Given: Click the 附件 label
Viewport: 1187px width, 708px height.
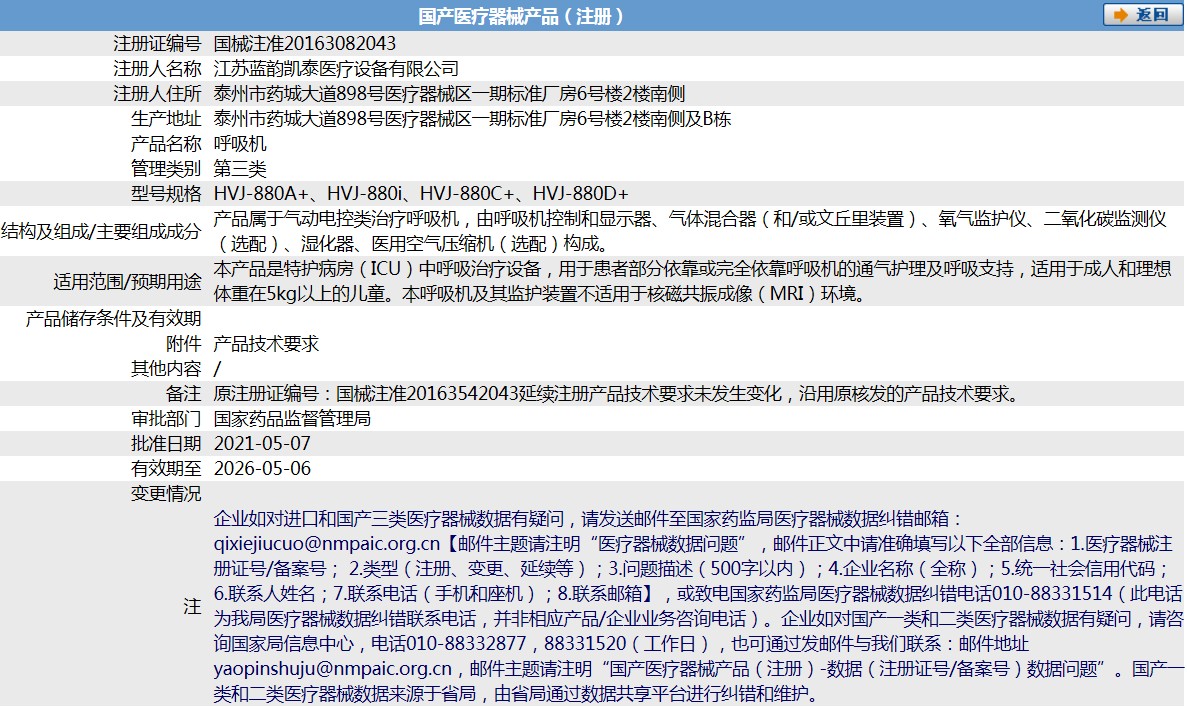Looking at the screenshot, I should (x=184, y=344).
